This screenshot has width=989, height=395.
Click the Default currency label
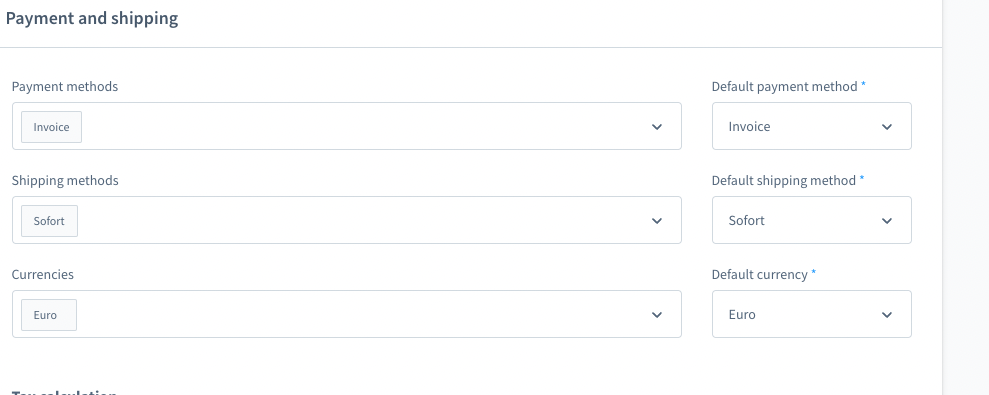coord(760,274)
